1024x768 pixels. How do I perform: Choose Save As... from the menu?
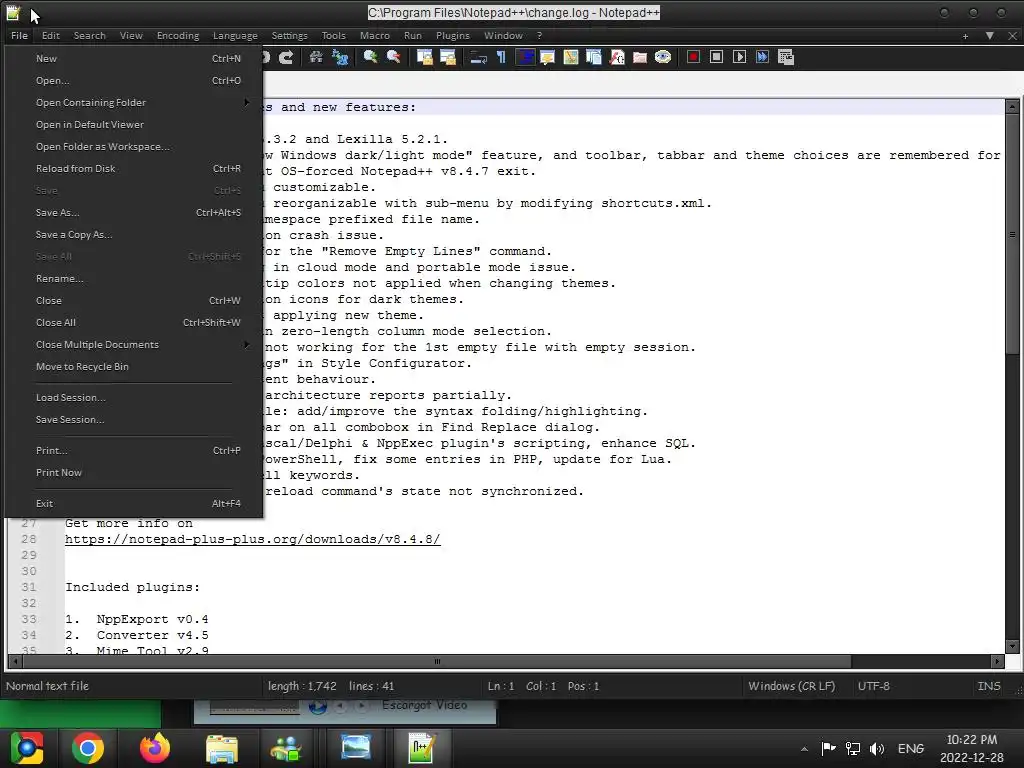[x=134, y=212]
